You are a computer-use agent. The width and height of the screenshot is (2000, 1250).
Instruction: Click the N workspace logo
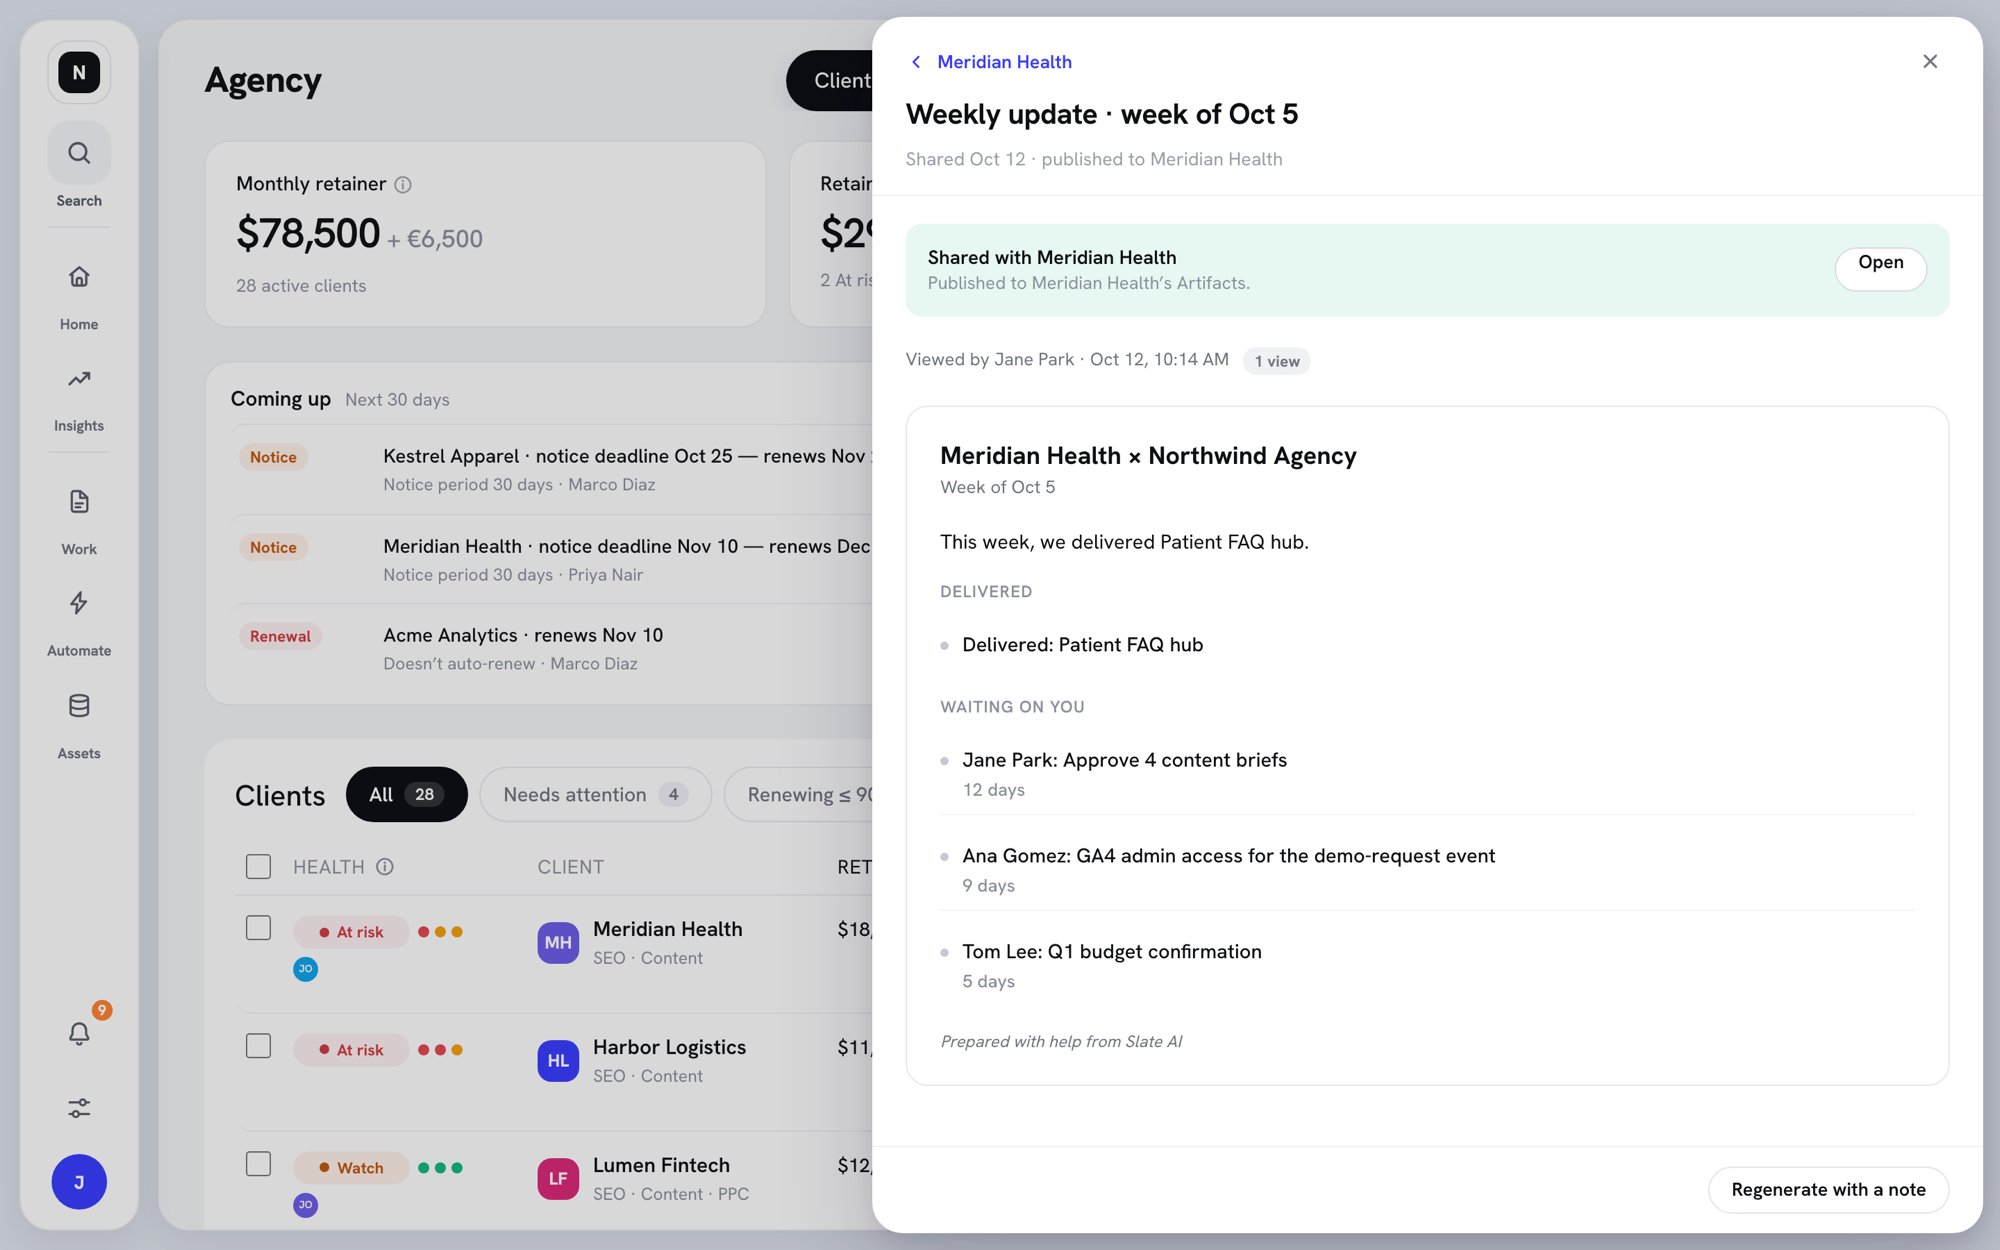[x=79, y=72]
